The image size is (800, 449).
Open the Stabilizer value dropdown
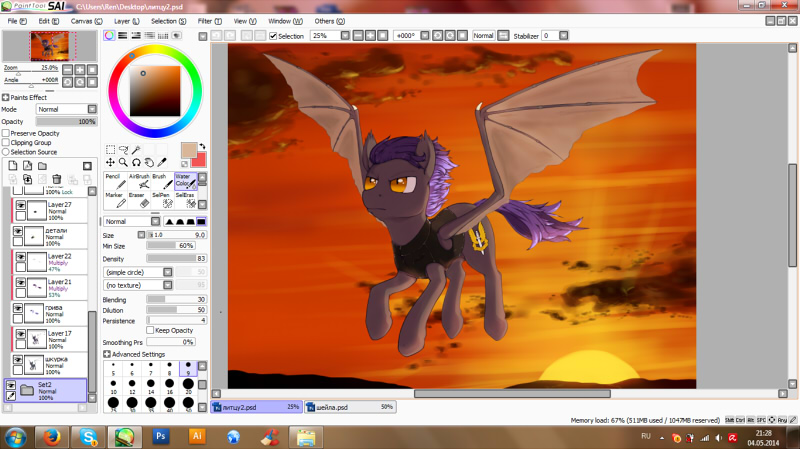tap(563, 36)
